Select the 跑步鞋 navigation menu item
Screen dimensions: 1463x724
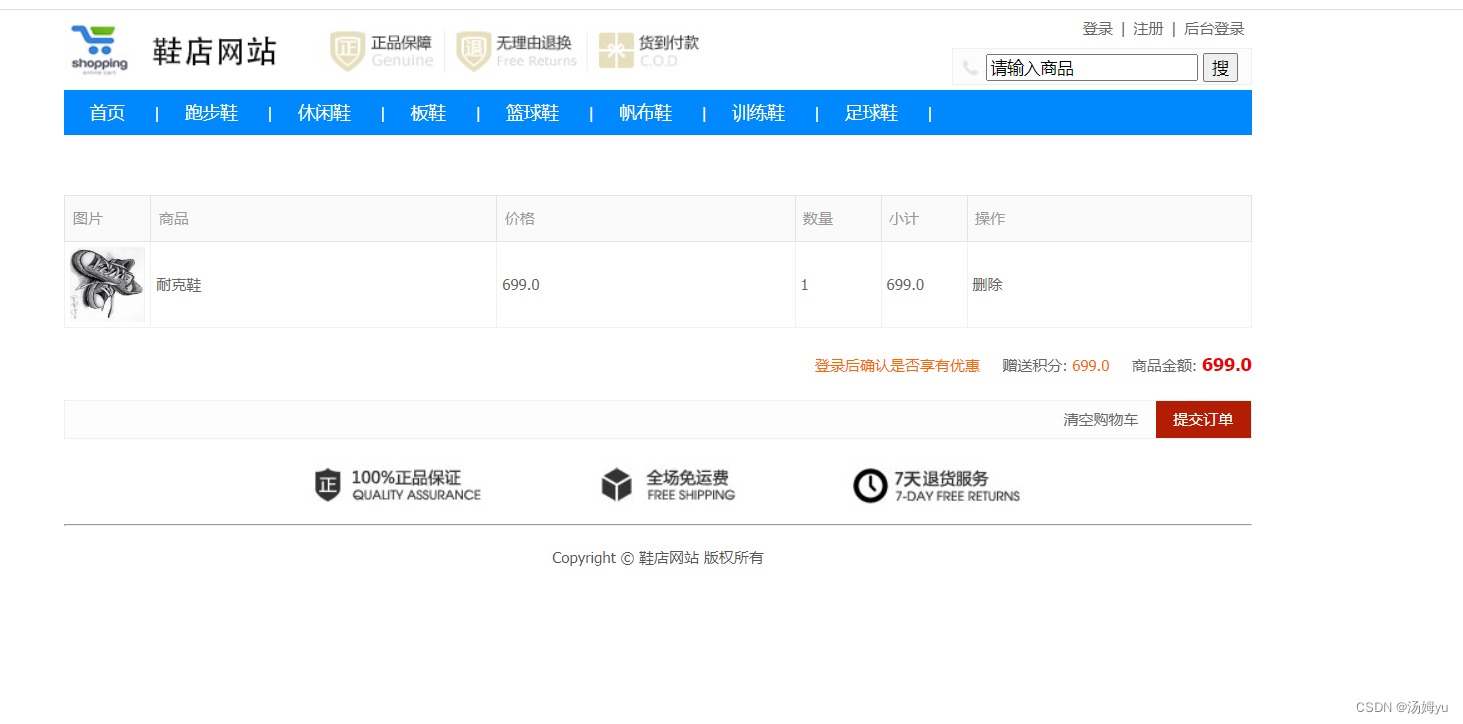212,113
